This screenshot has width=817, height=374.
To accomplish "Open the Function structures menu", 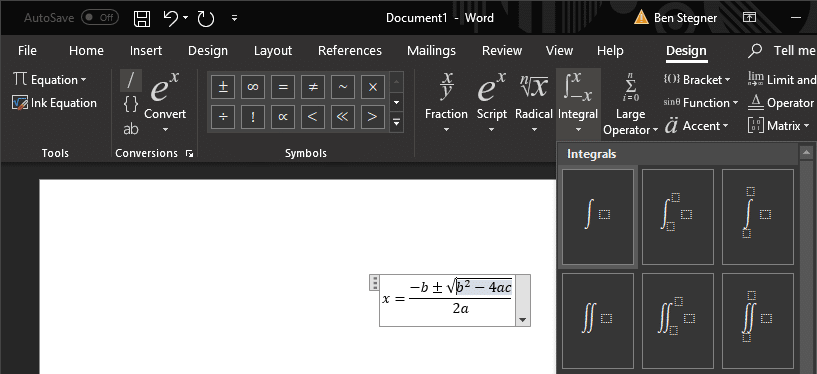I will tap(701, 103).
